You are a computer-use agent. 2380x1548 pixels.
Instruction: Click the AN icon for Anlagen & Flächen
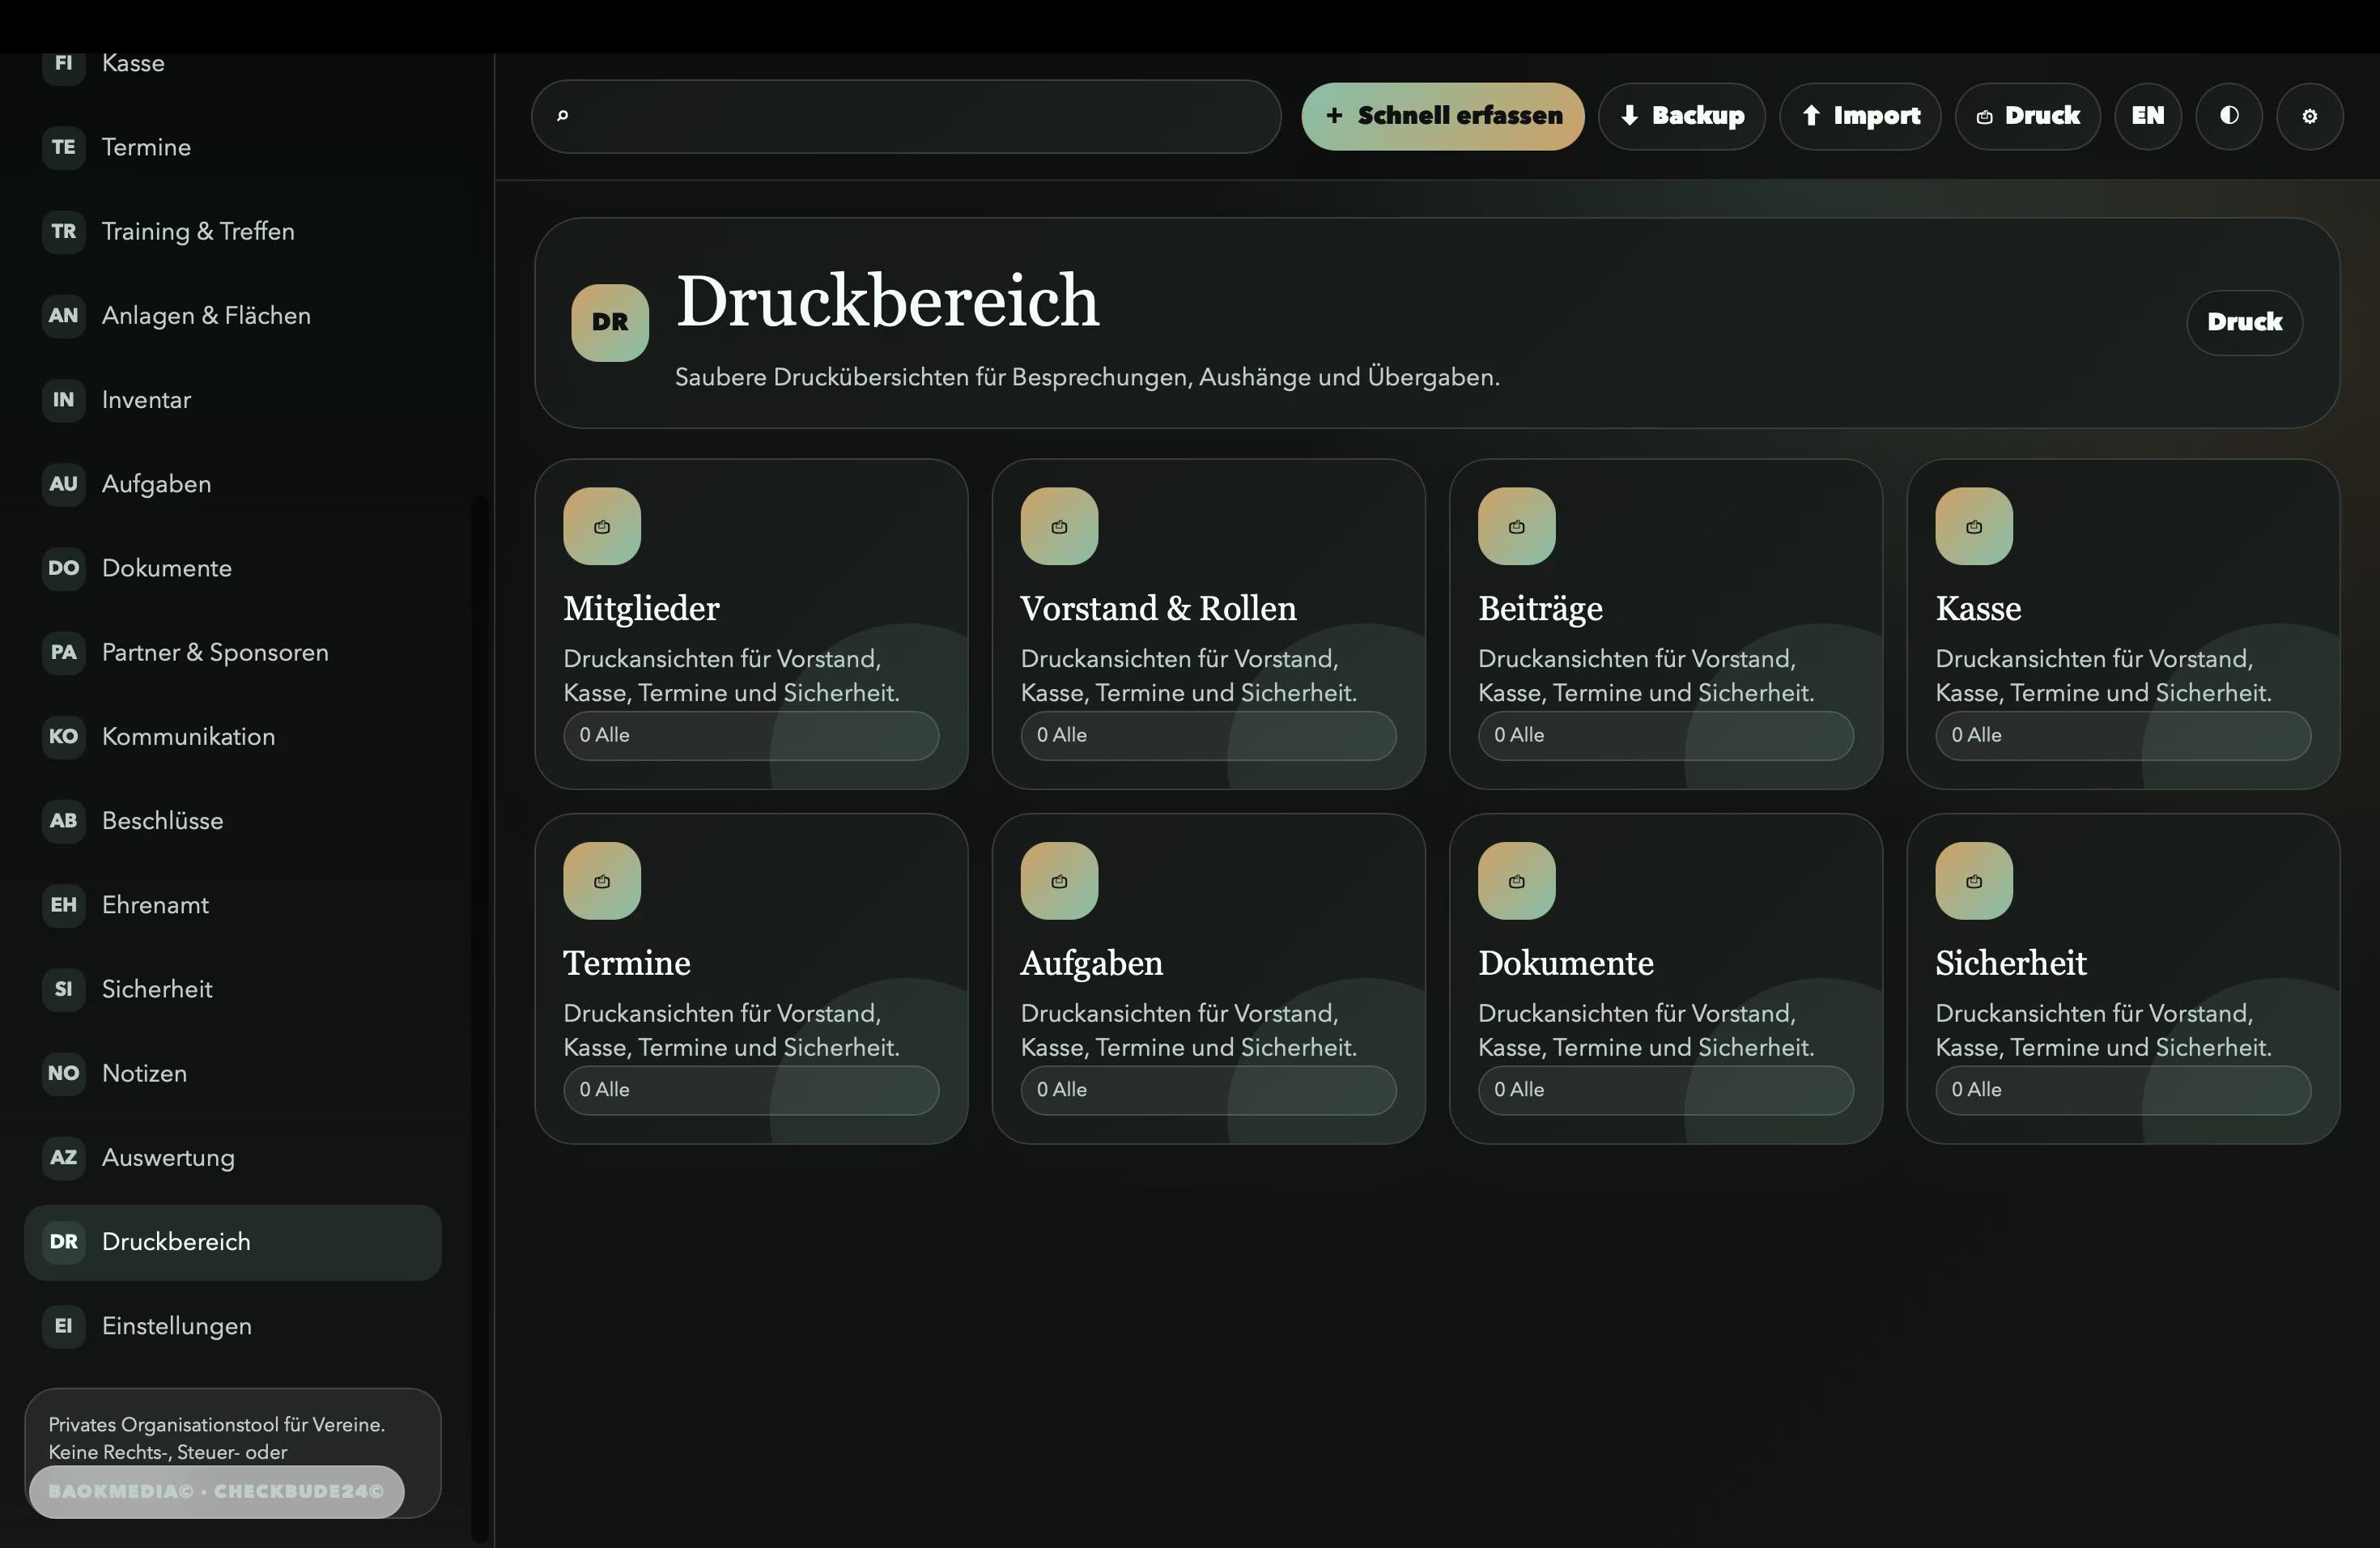(x=63, y=315)
